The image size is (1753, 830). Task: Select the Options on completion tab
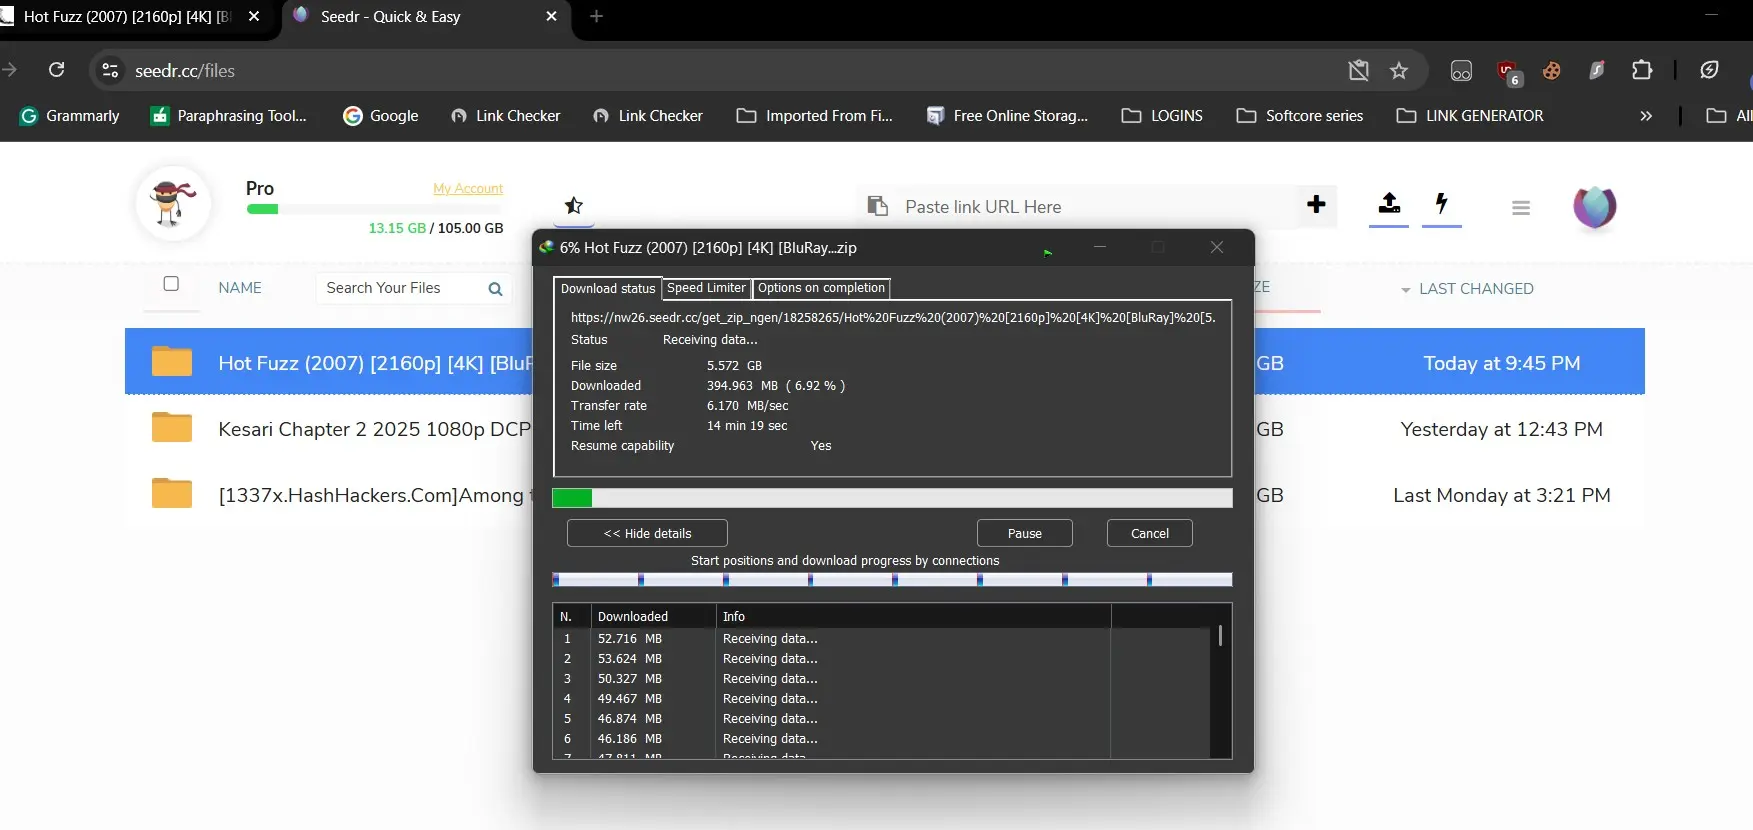point(821,288)
